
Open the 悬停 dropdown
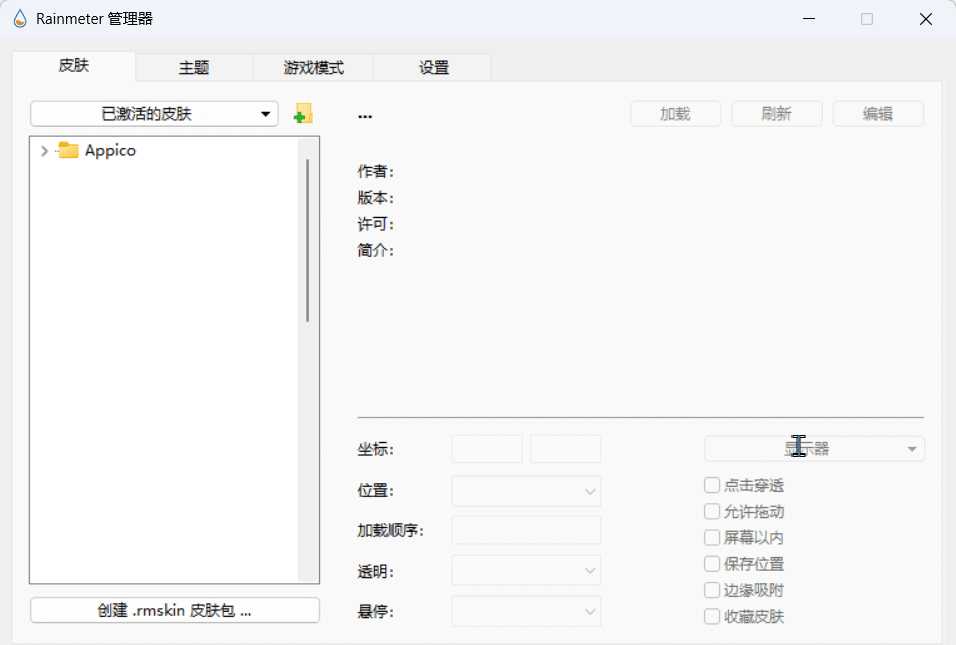526,611
